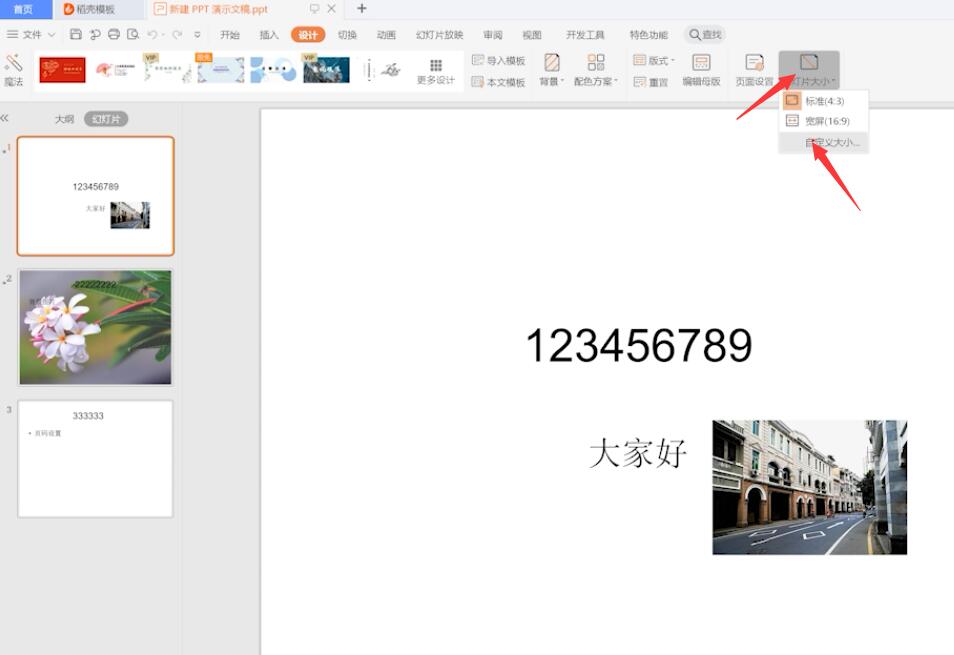Viewport: 954px width, 655px height.
Task: Select slide 2 thumbnail with flowers
Action: pyautogui.click(x=96, y=327)
